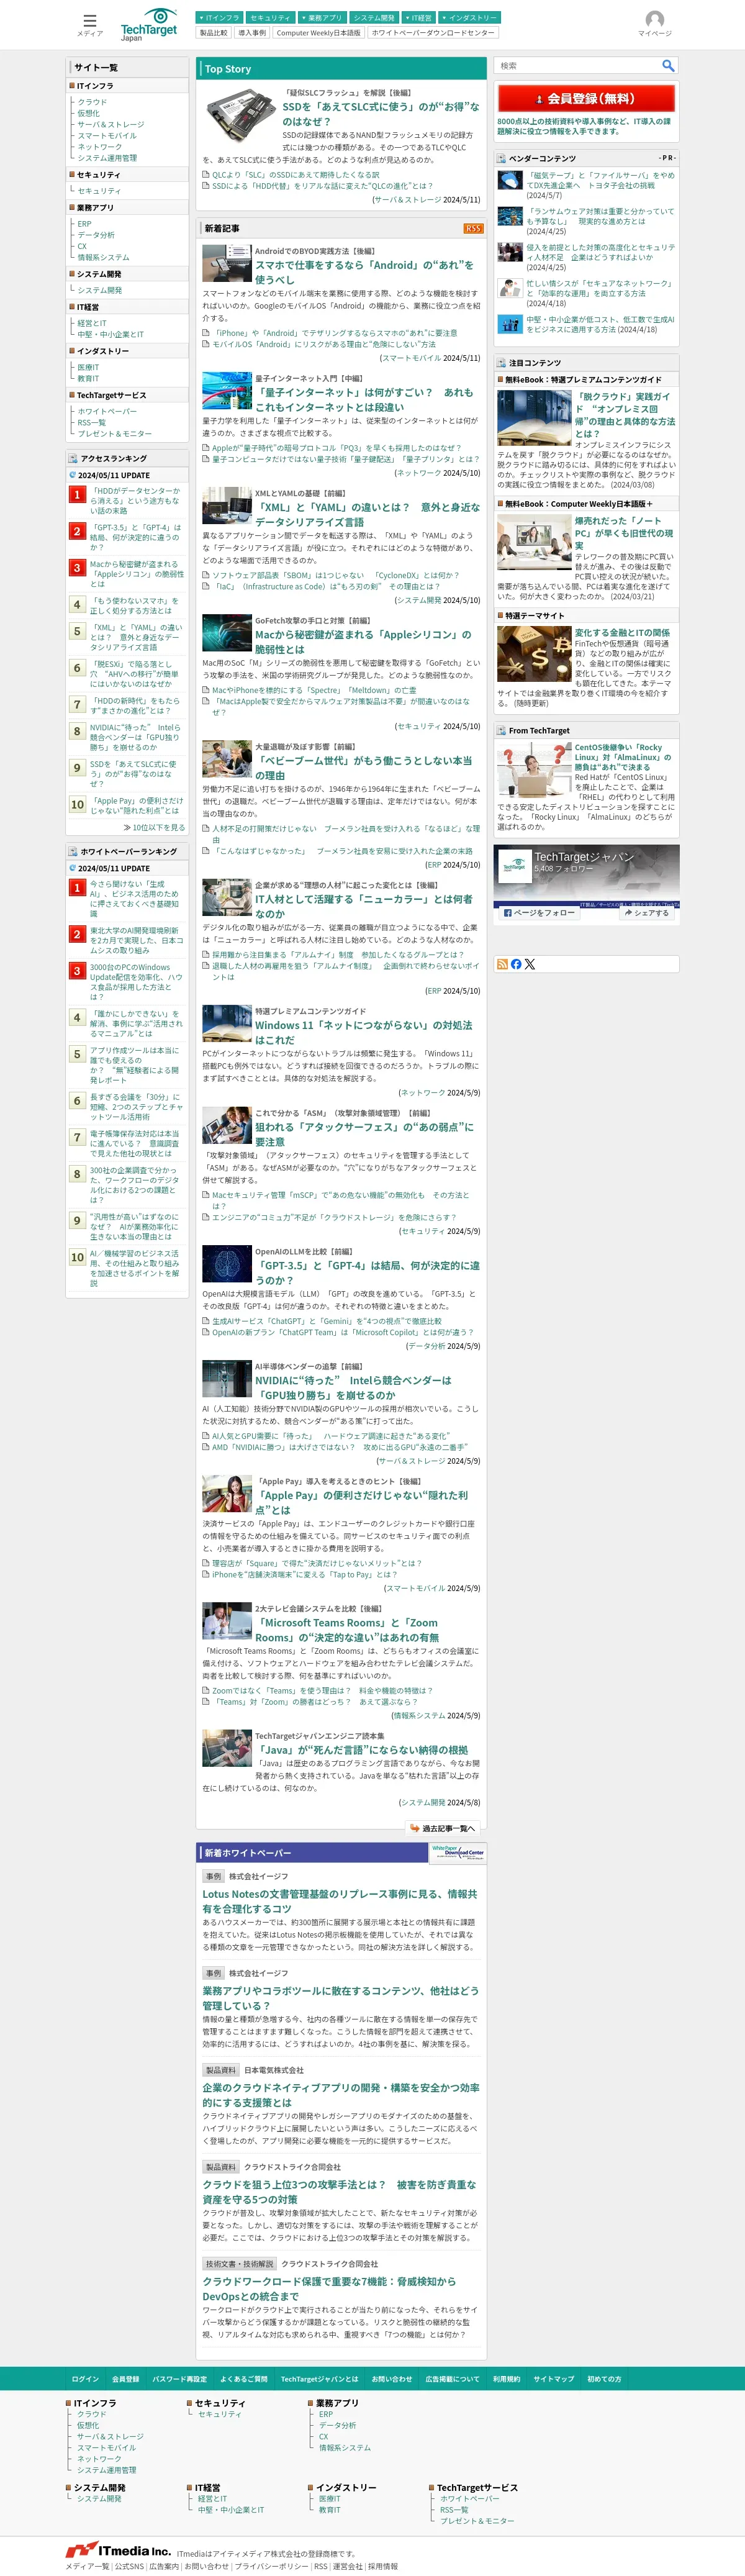Image resolution: width=745 pixels, height=2576 pixels.
Task: Open 製品比較 sub-navigation tab
Action: [x=213, y=33]
